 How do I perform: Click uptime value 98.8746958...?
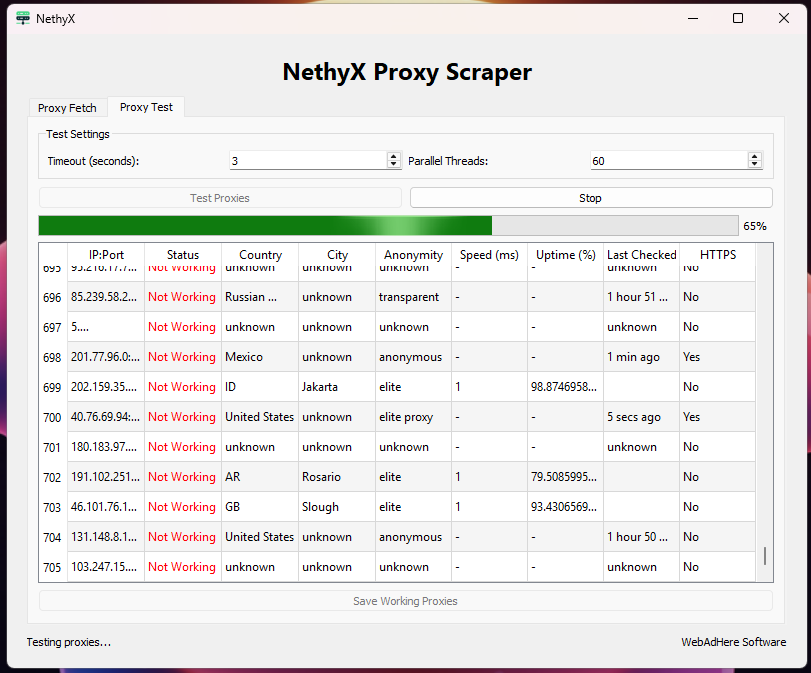565,387
